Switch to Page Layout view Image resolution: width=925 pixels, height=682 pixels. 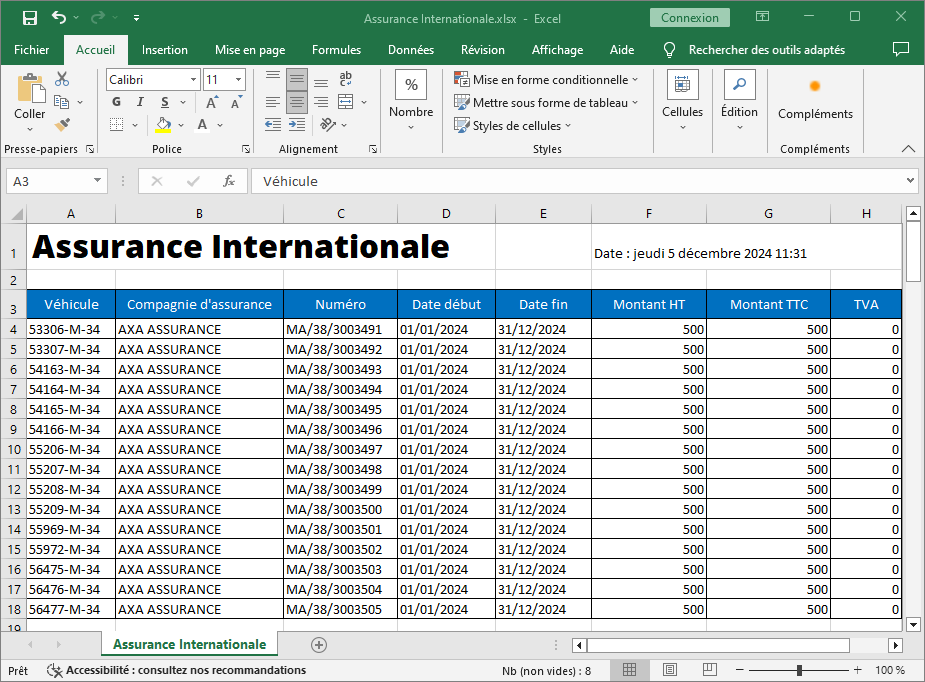(670, 670)
